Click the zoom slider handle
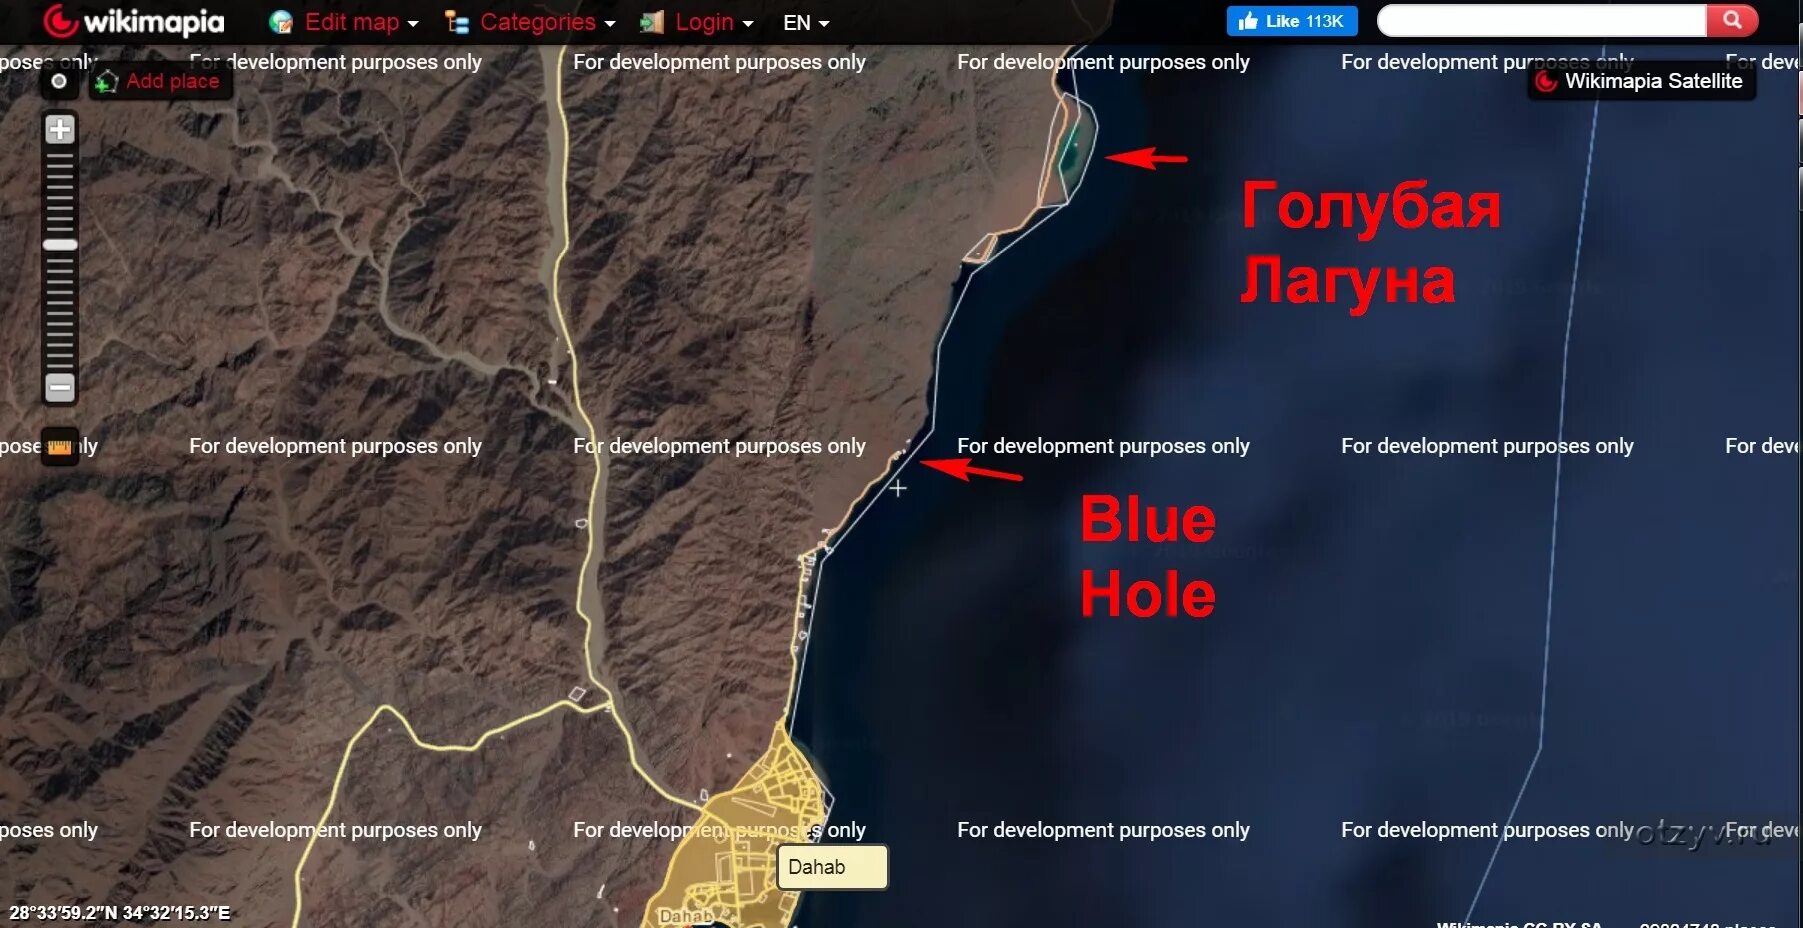Viewport: 1803px width, 928px height. pyautogui.click(x=60, y=245)
